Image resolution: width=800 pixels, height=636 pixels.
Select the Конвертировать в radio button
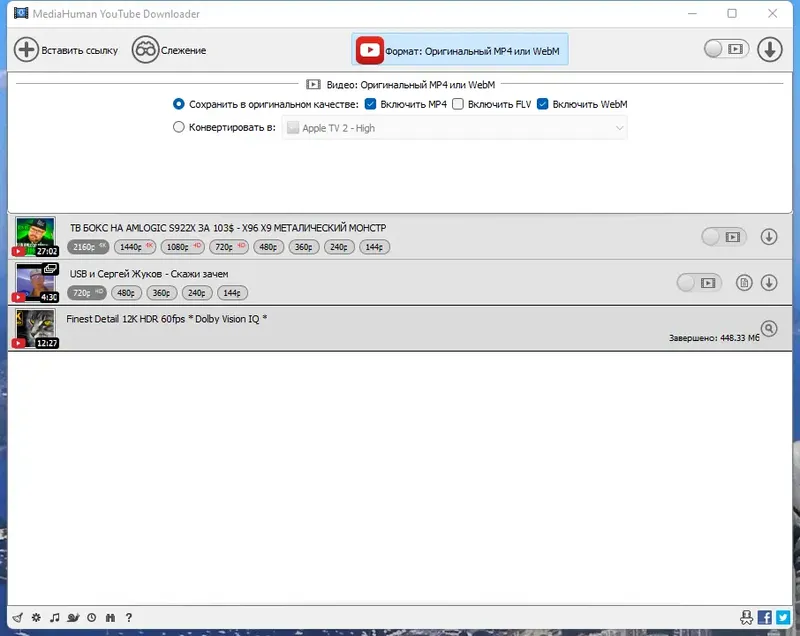tap(179, 127)
